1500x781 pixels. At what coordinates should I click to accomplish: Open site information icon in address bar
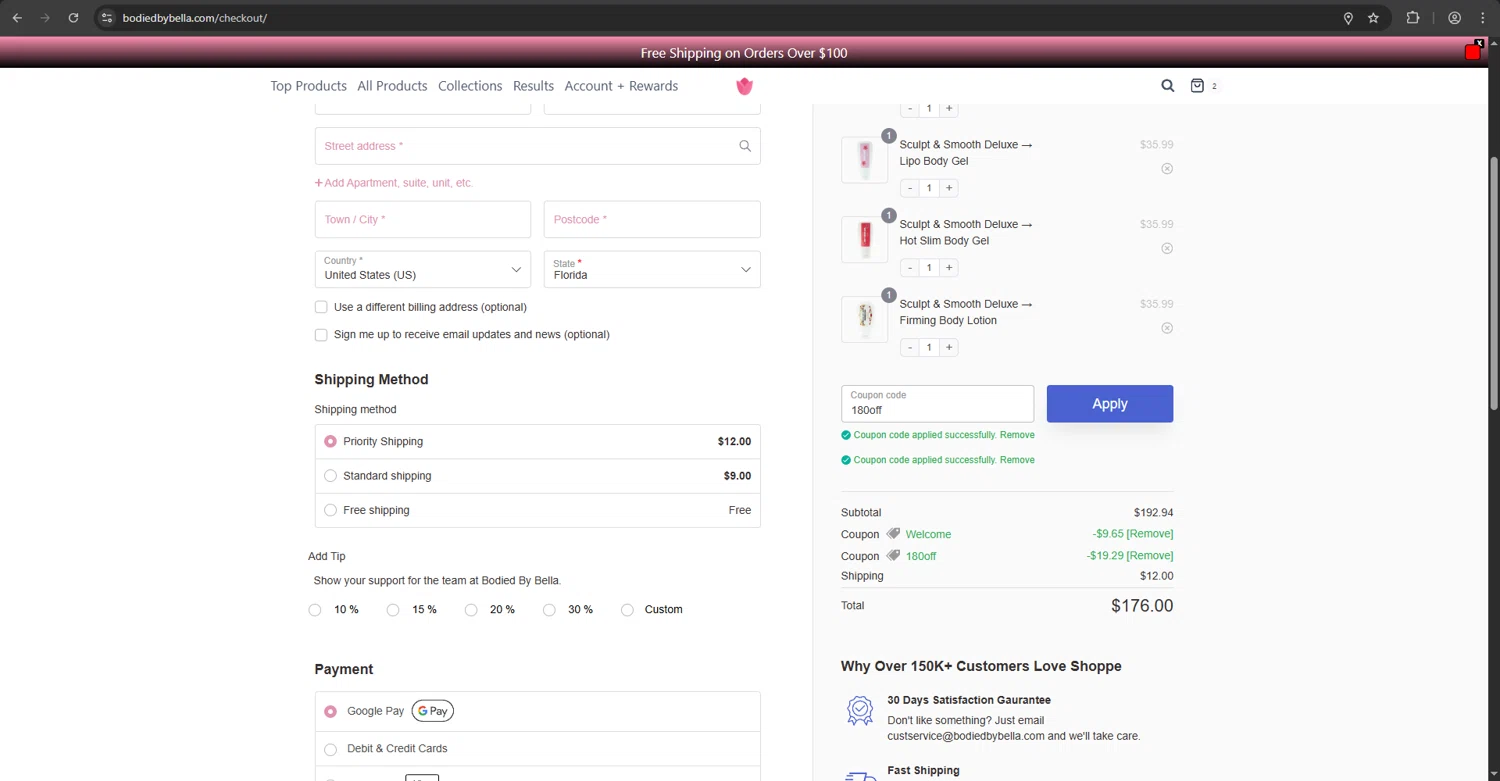107,18
